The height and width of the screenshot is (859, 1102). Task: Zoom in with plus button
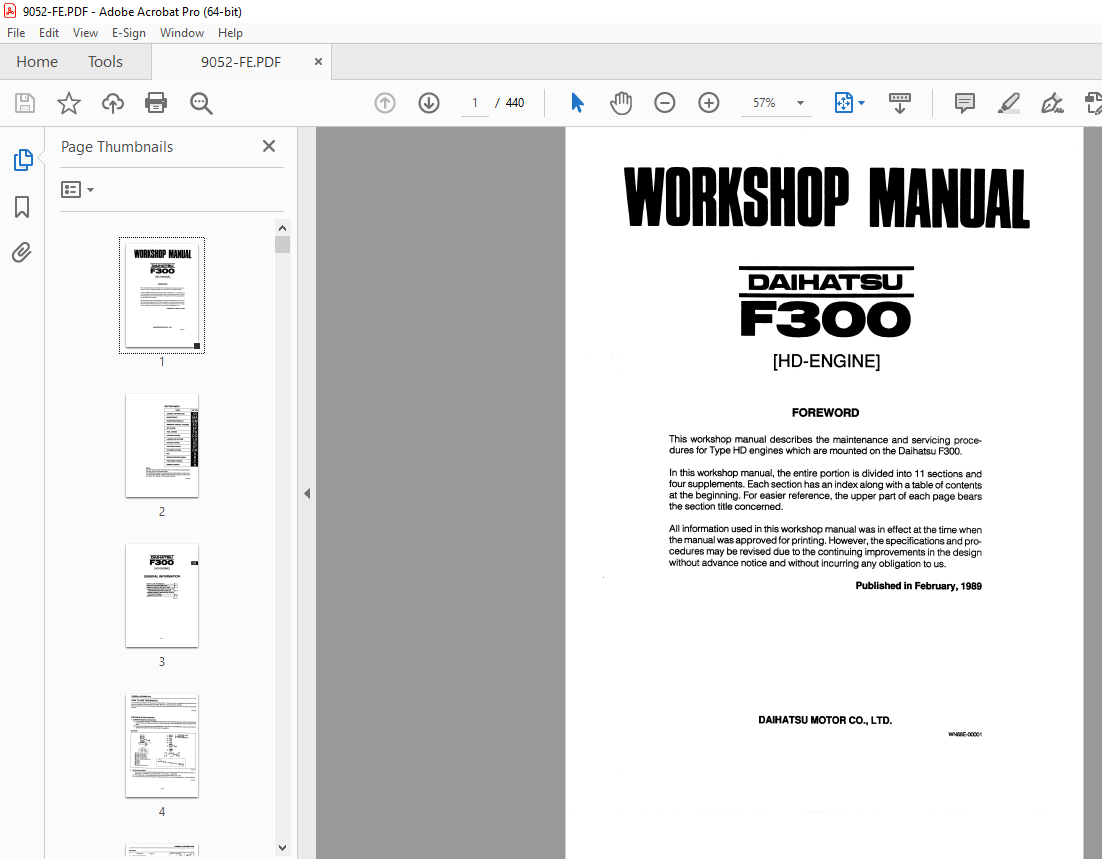pyautogui.click(x=708, y=103)
